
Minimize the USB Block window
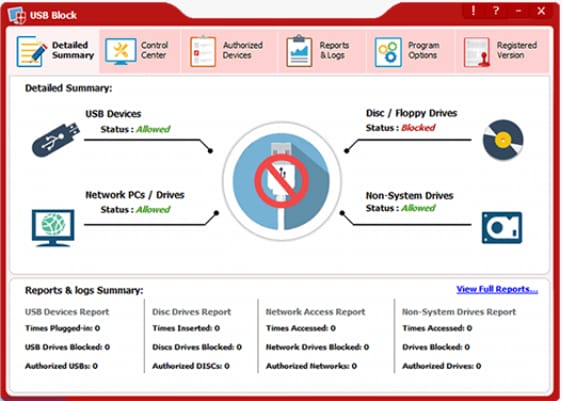click(x=518, y=11)
